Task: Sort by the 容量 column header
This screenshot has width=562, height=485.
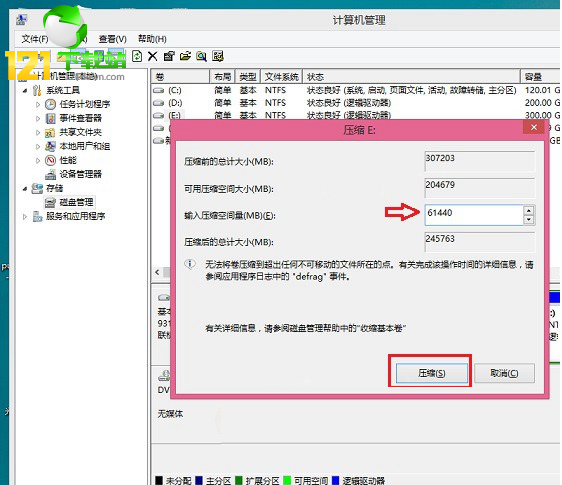Action: pos(541,76)
